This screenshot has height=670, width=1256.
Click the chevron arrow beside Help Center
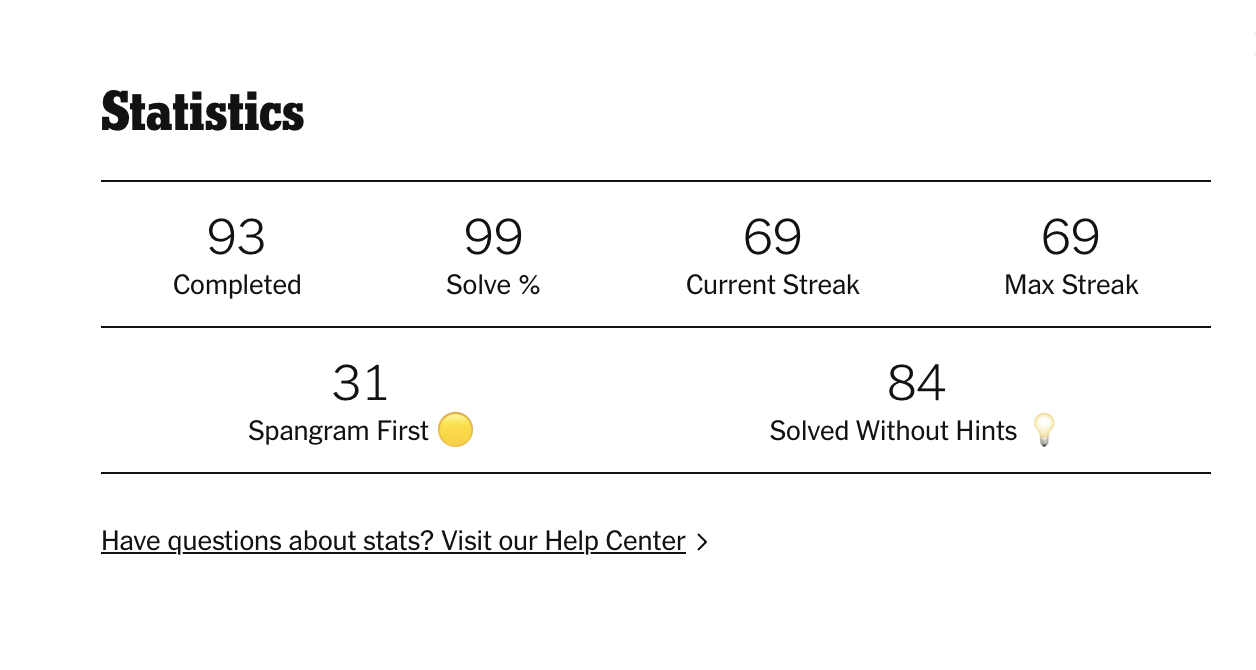click(x=702, y=542)
